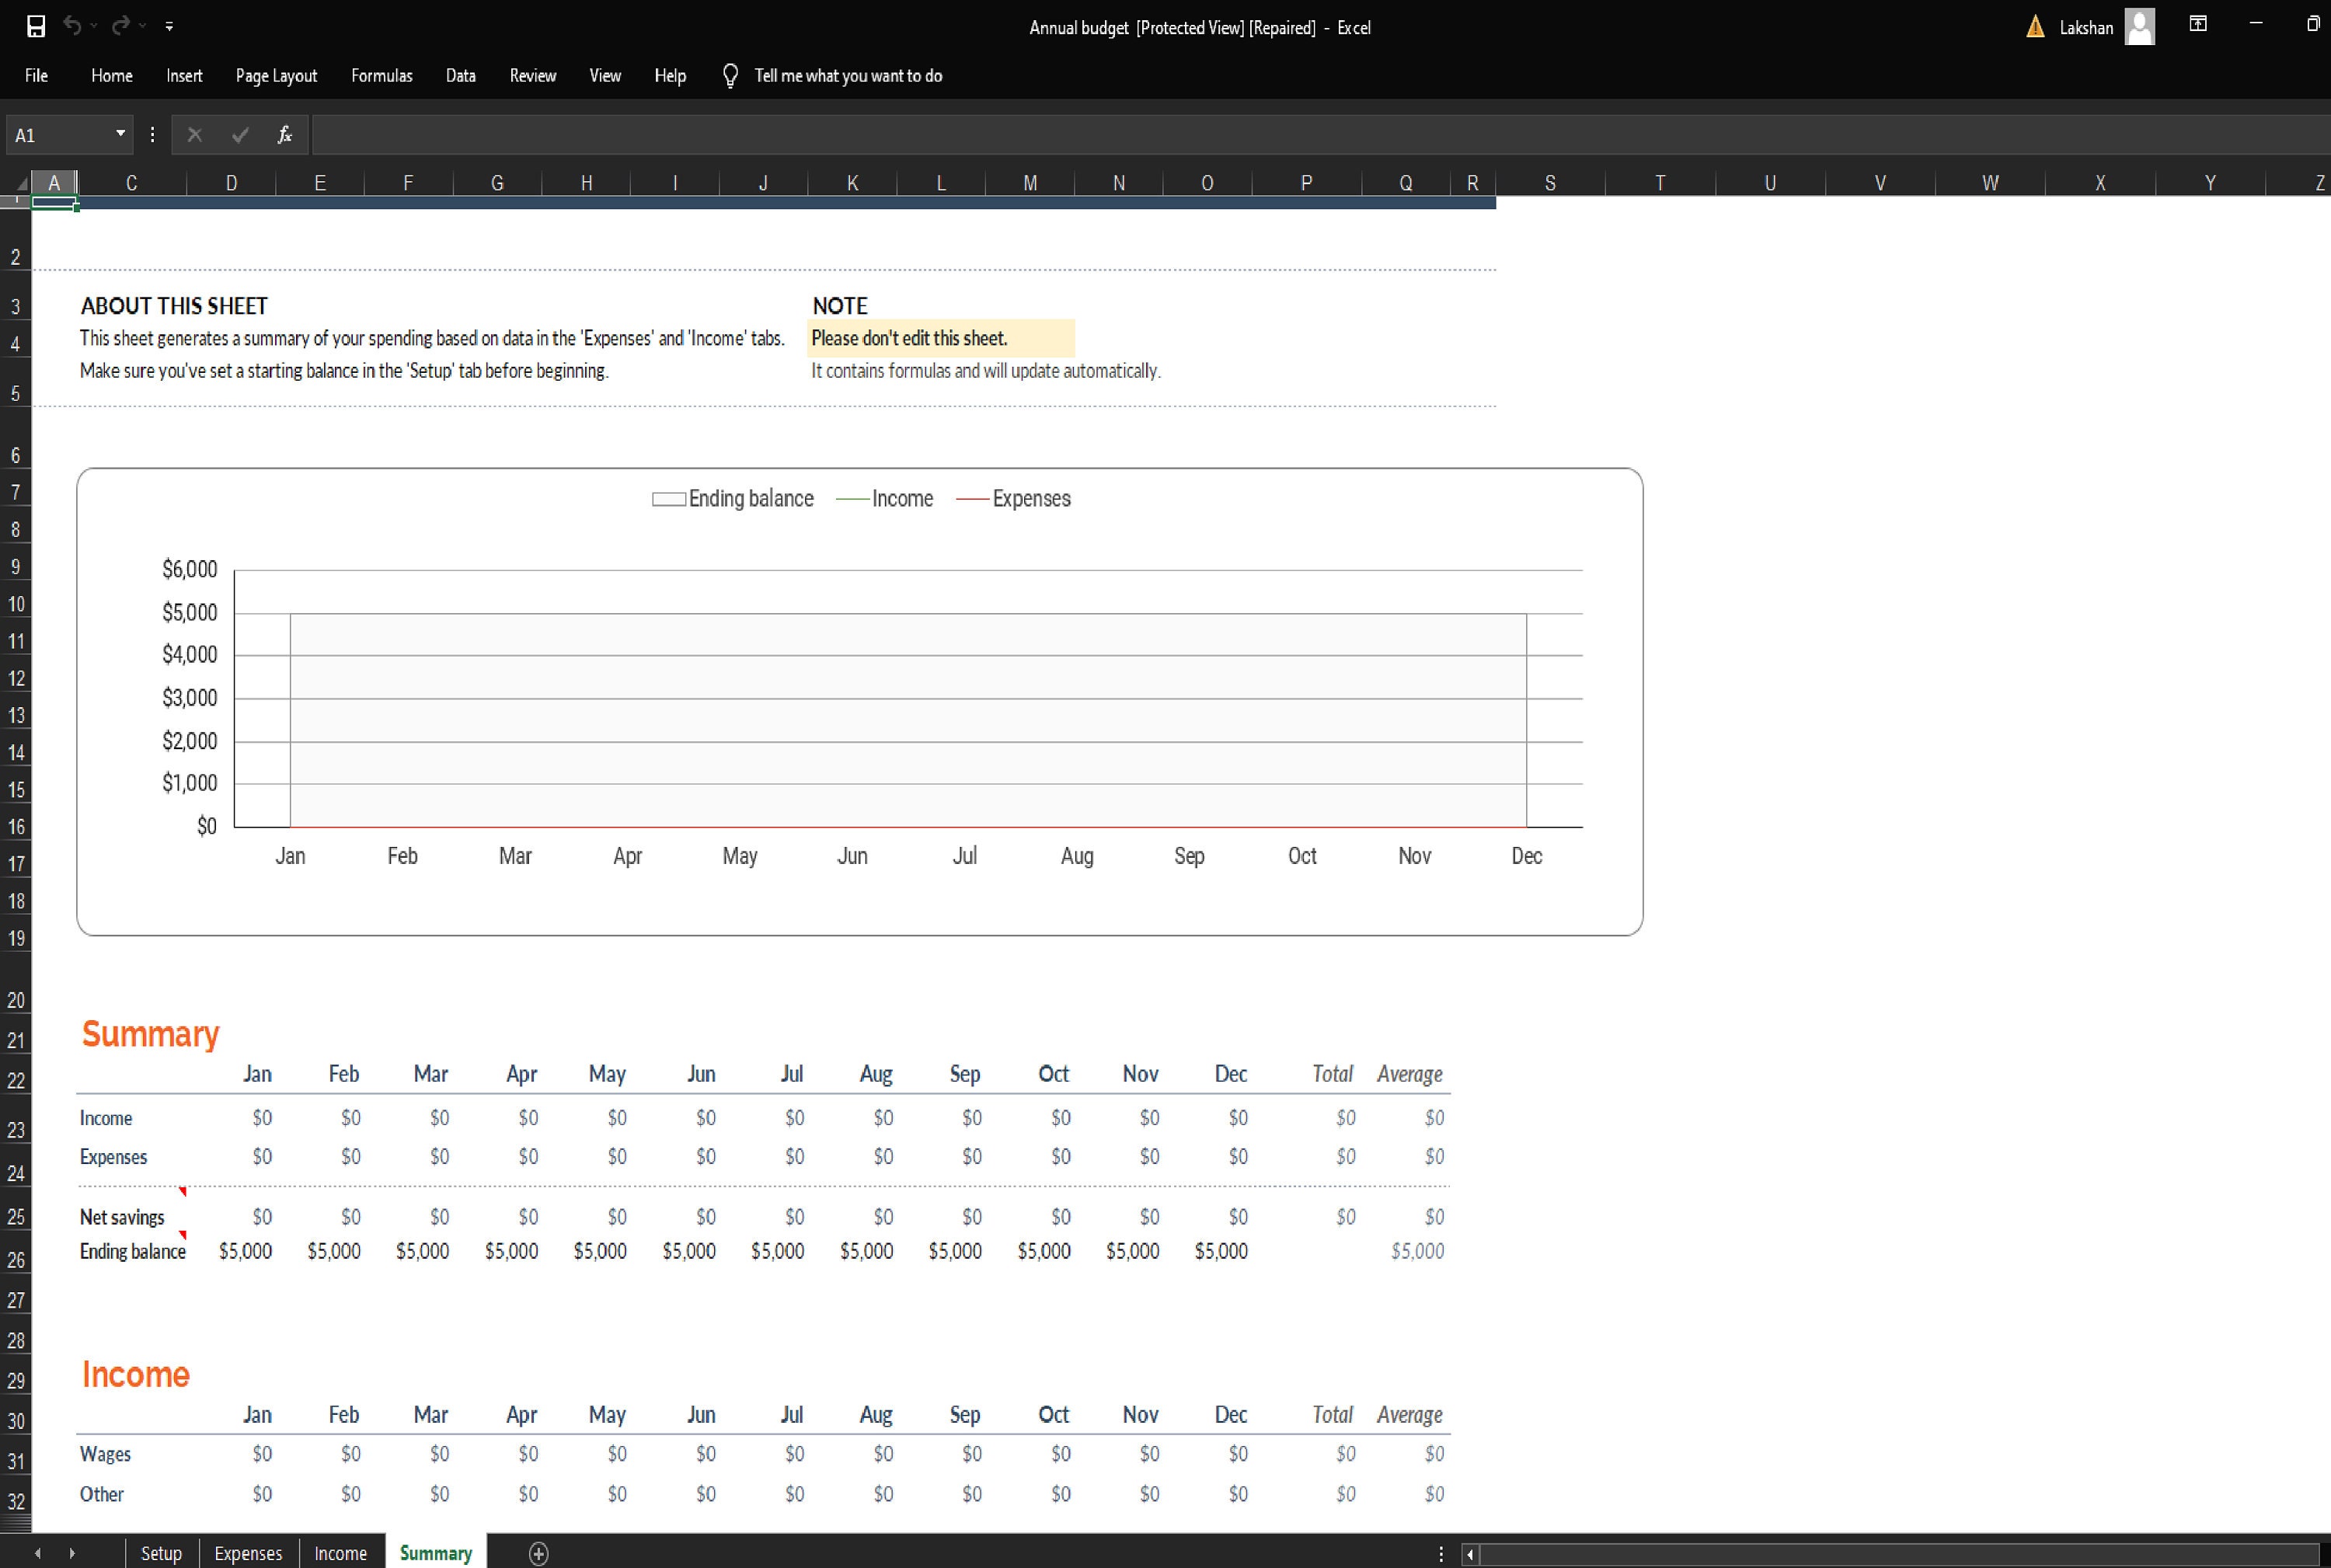Switch to the Expenses sheet tab

tap(248, 1553)
